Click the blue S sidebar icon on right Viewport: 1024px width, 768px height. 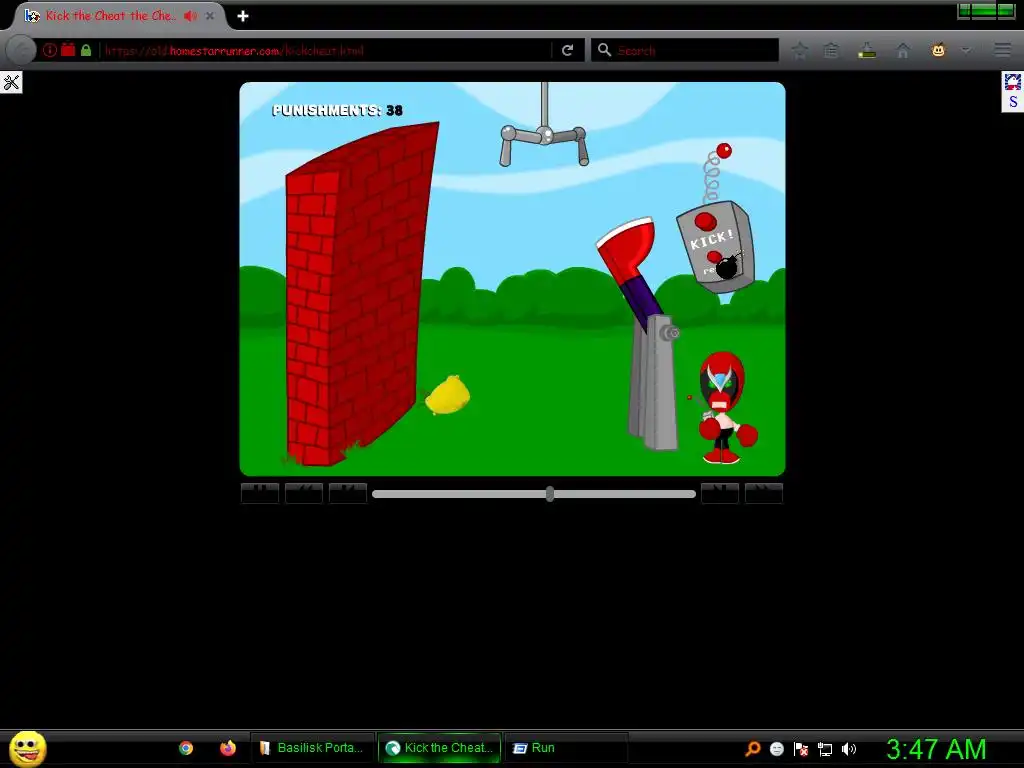(1013, 102)
